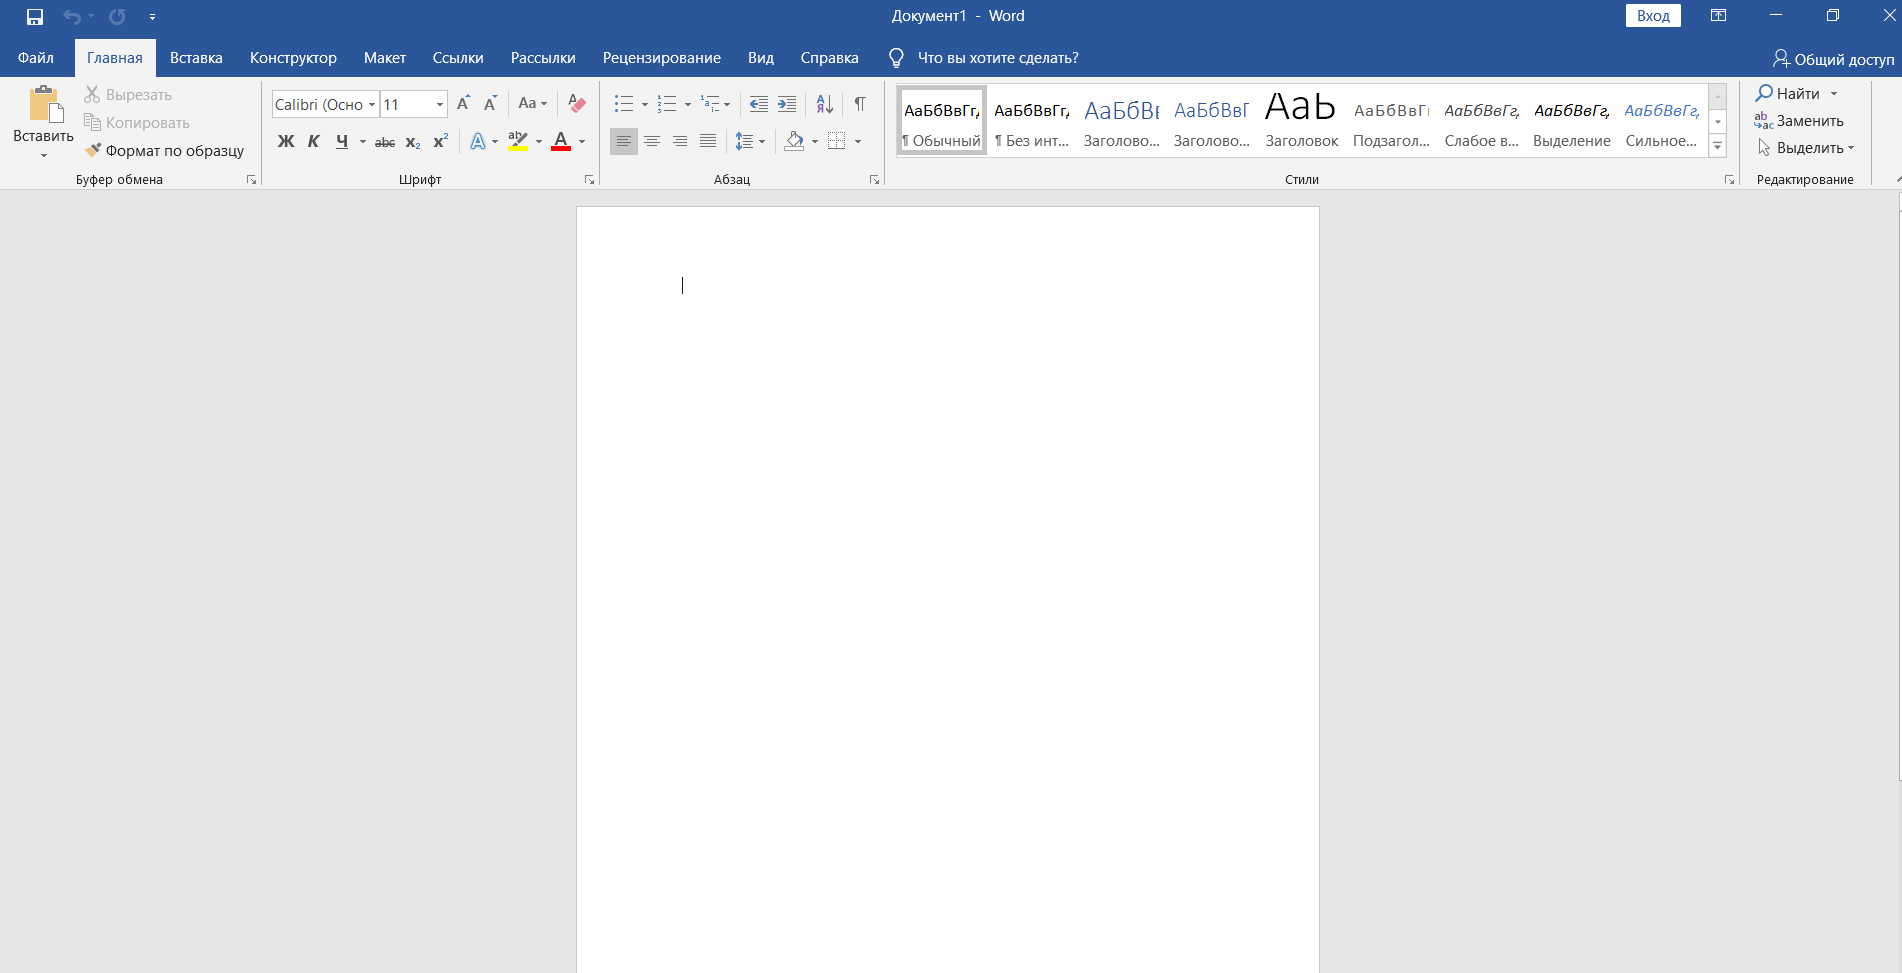Click in the Что вы хотите сделать search field
This screenshot has width=1902, height=973.
pyautogui.click(x=998, y=58)
